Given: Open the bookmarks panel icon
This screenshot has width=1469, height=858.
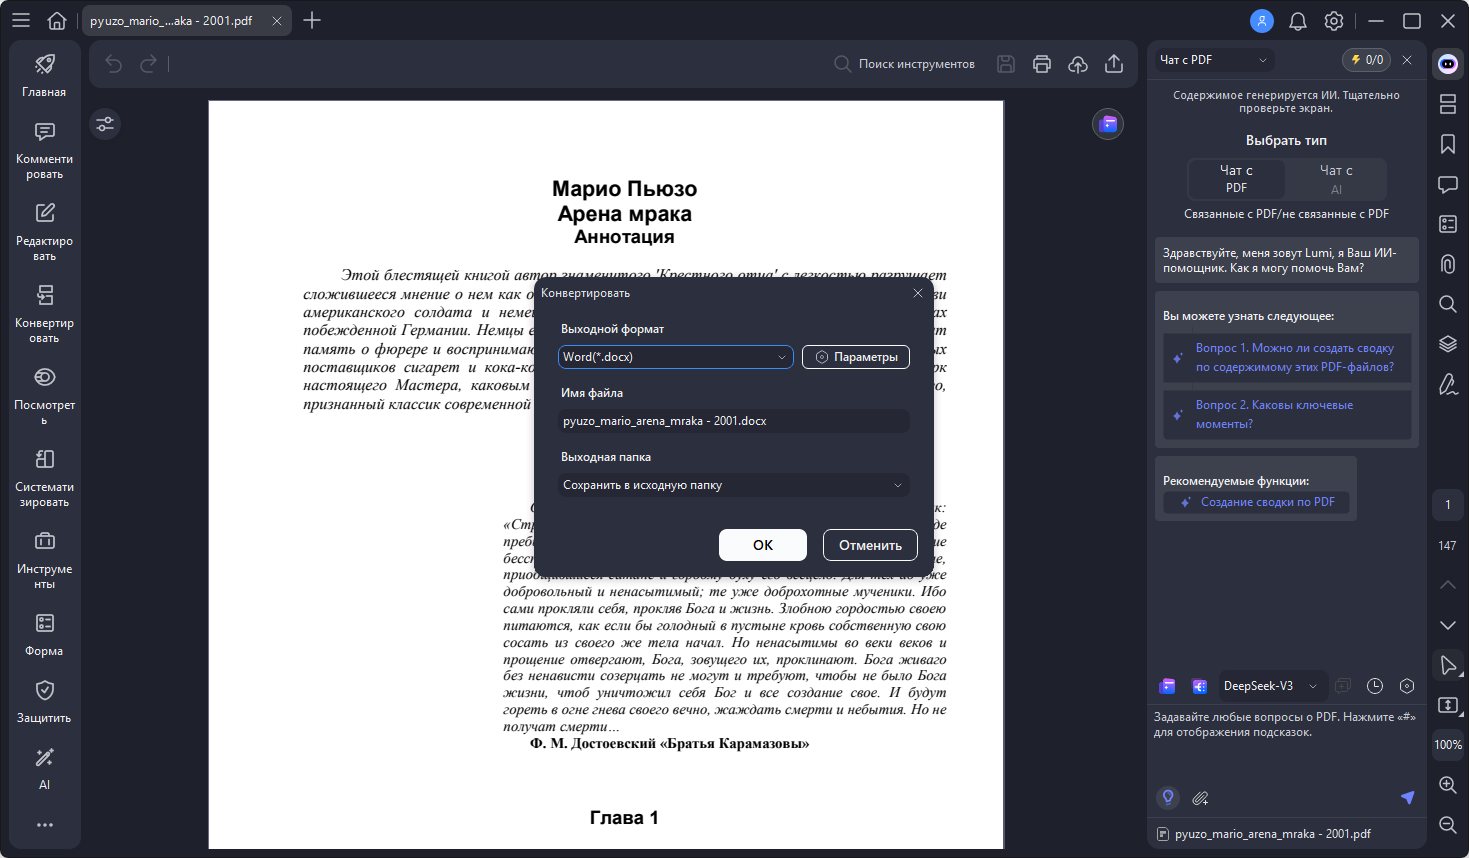Looking at the screenshot, I should [x=1447, y=144].
